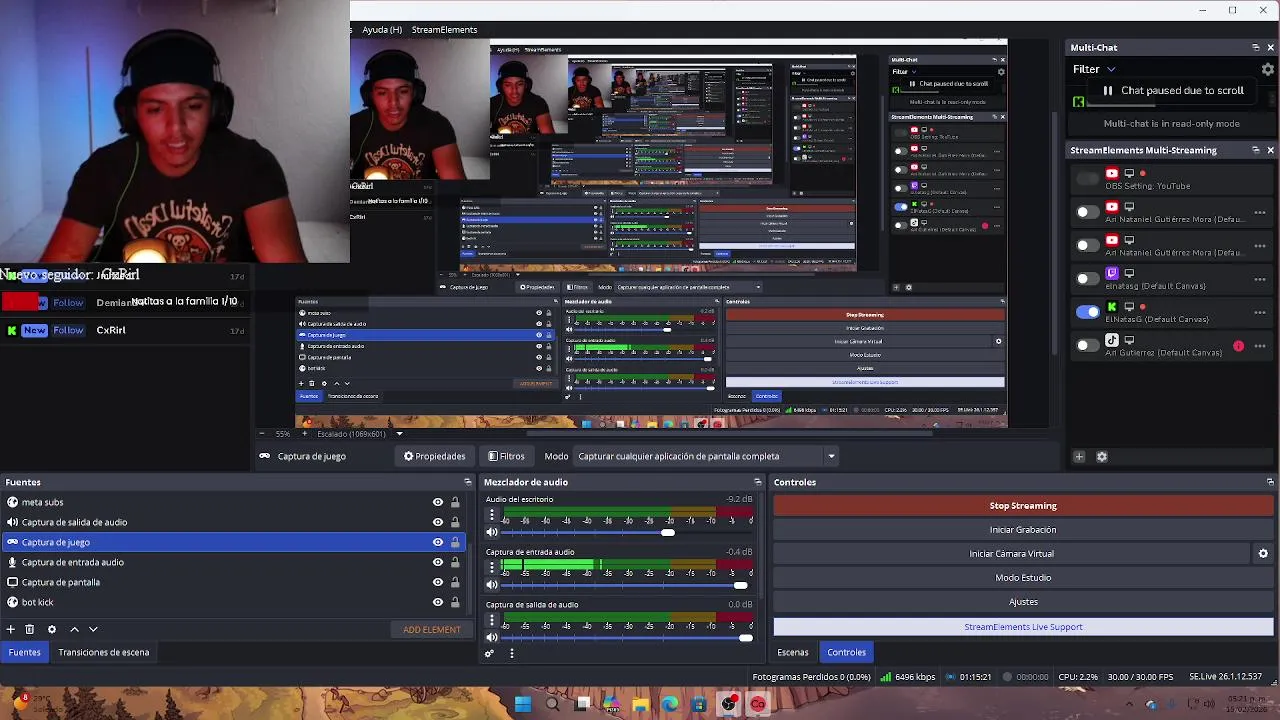1280x720 pixels.
Task: Open options for elnatasg Twitch destination
Action: coord(1260,279)
